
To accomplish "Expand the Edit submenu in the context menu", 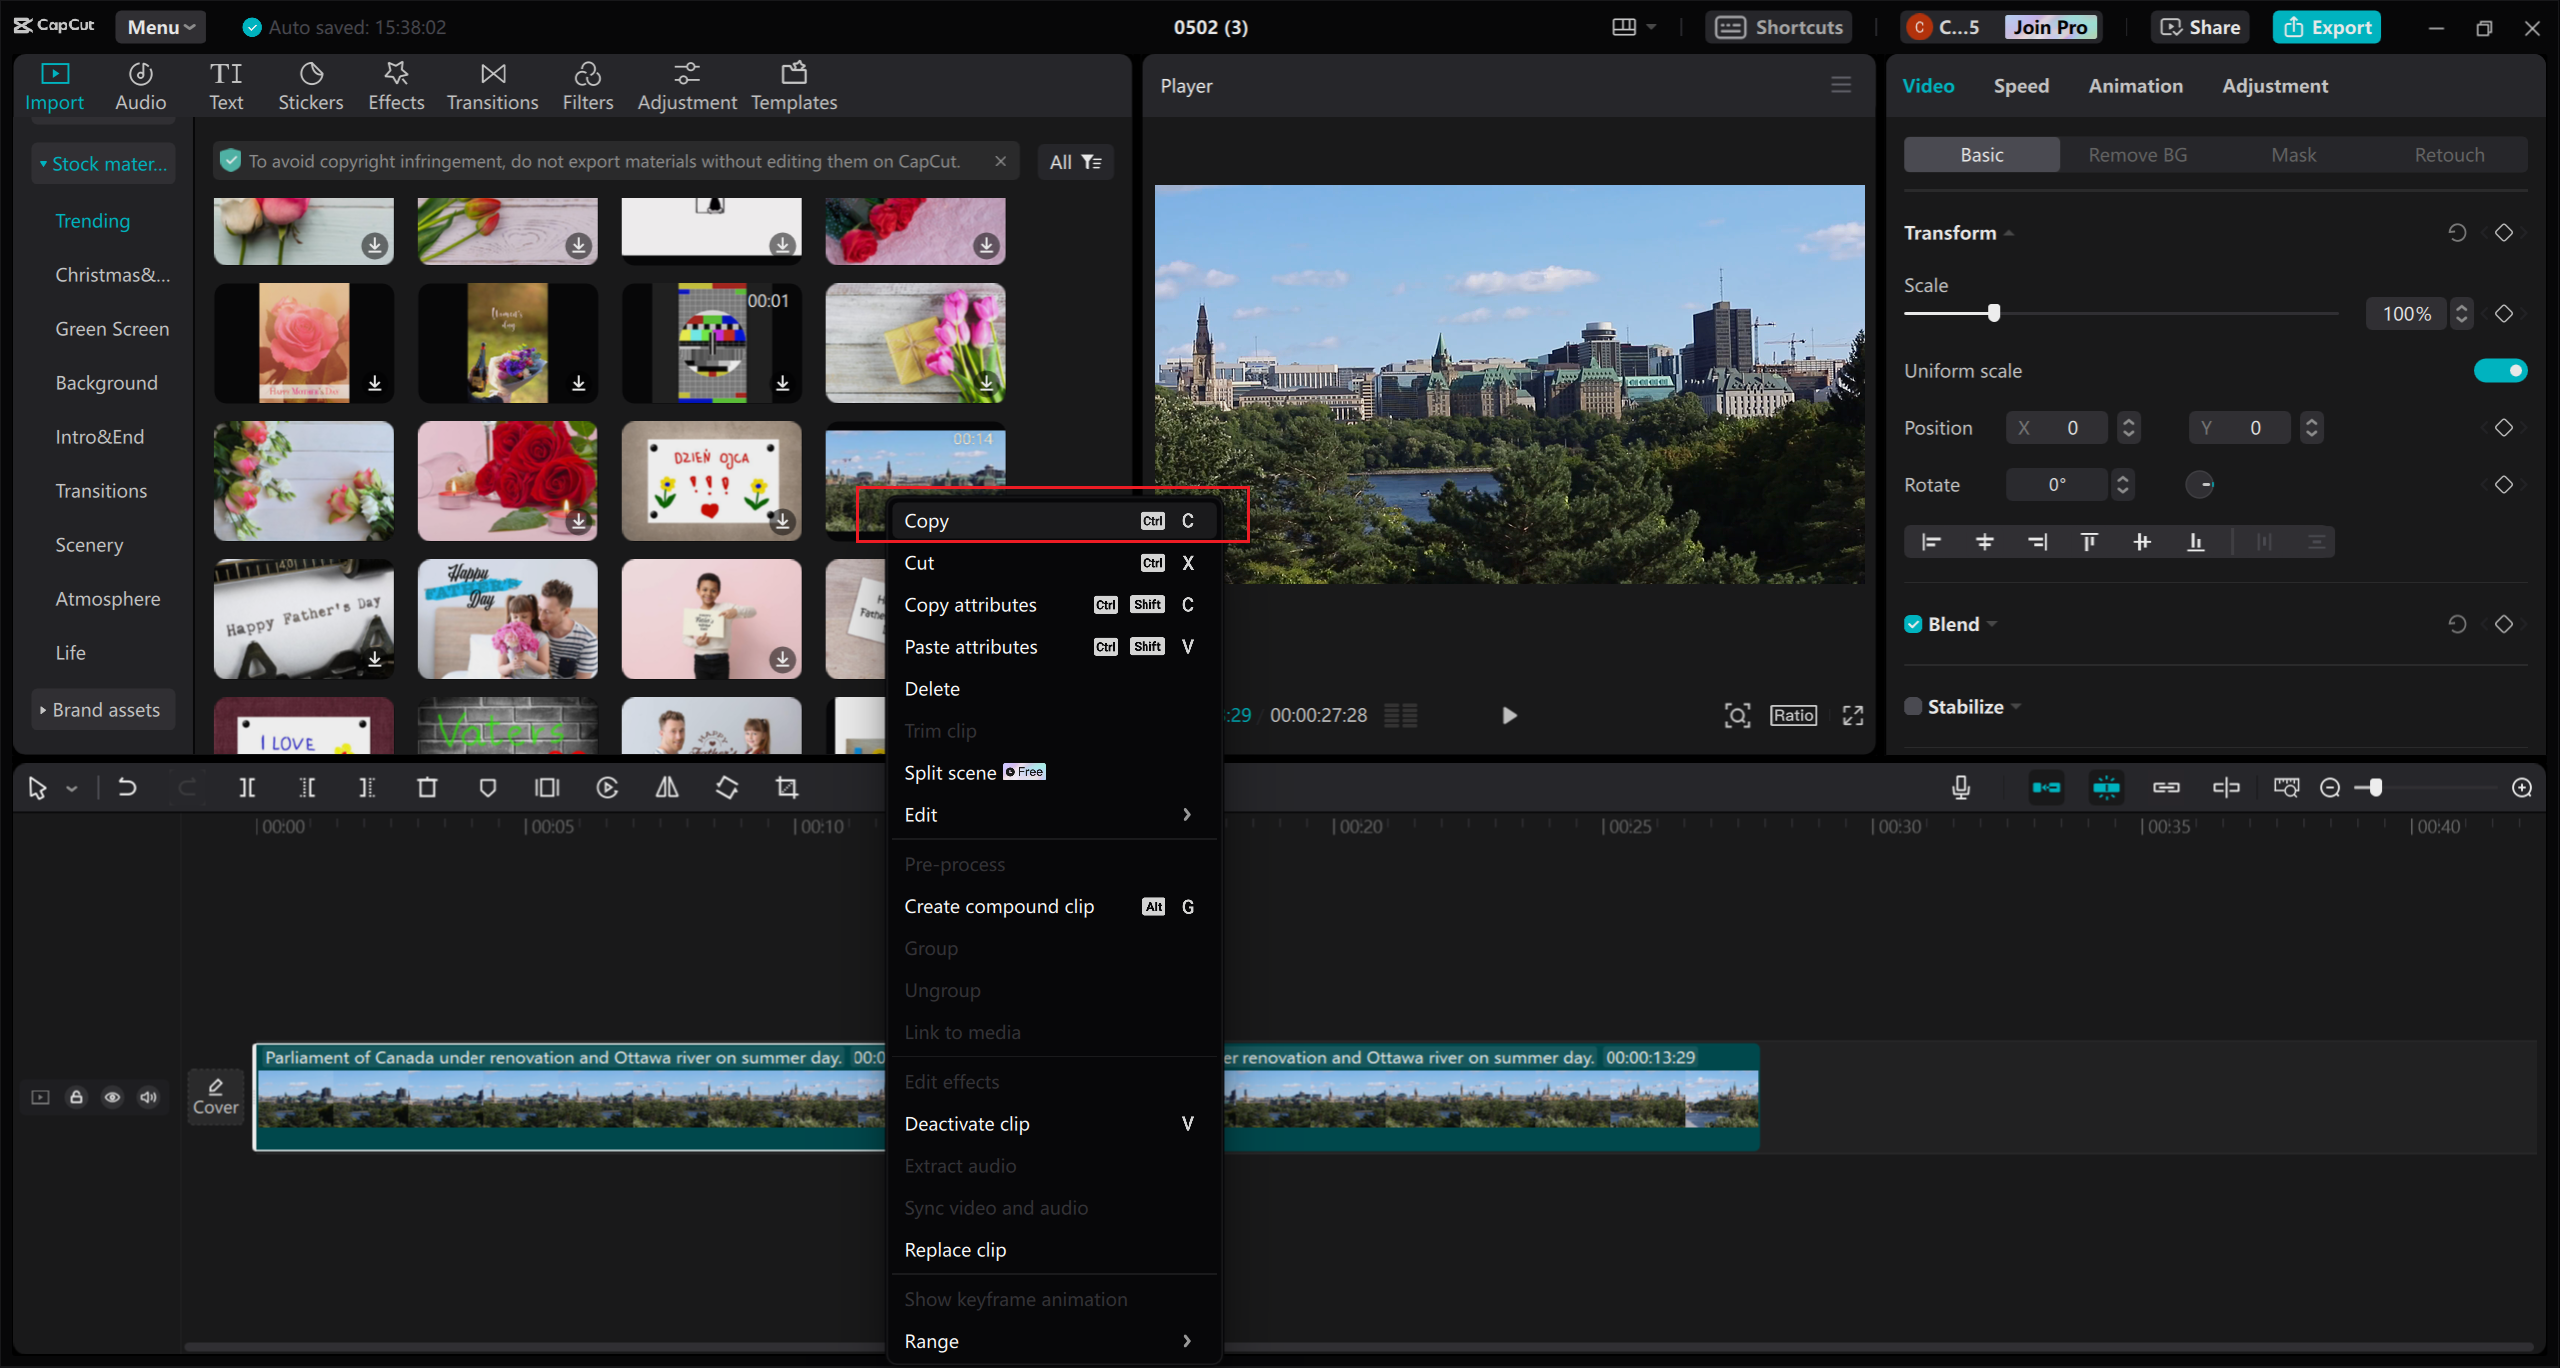I will click(x=1053, y=814).
